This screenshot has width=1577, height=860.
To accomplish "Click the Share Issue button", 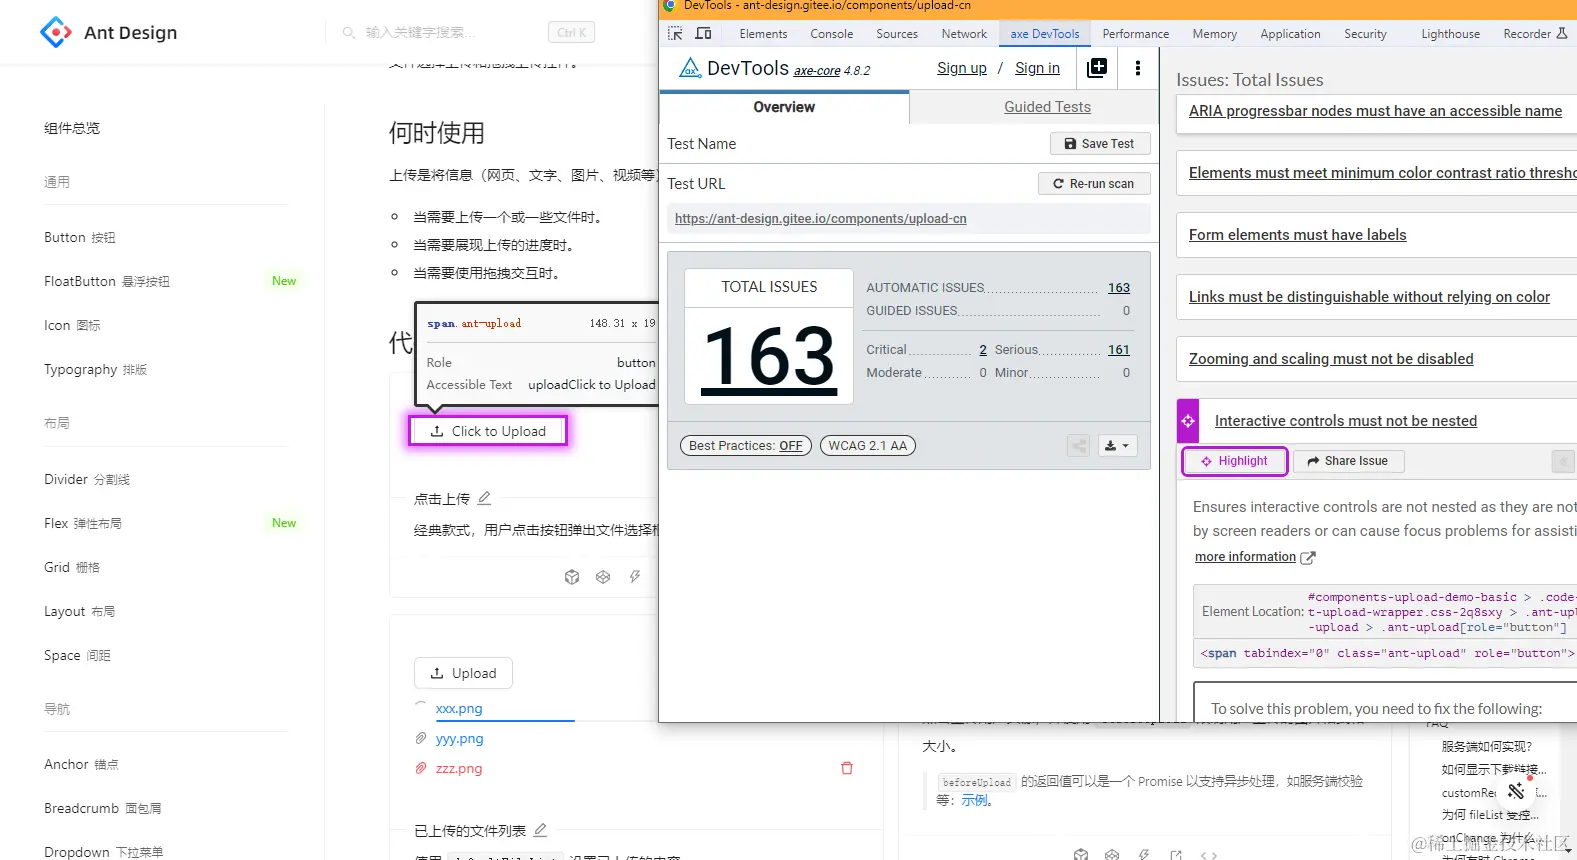I will (1348, 461).
